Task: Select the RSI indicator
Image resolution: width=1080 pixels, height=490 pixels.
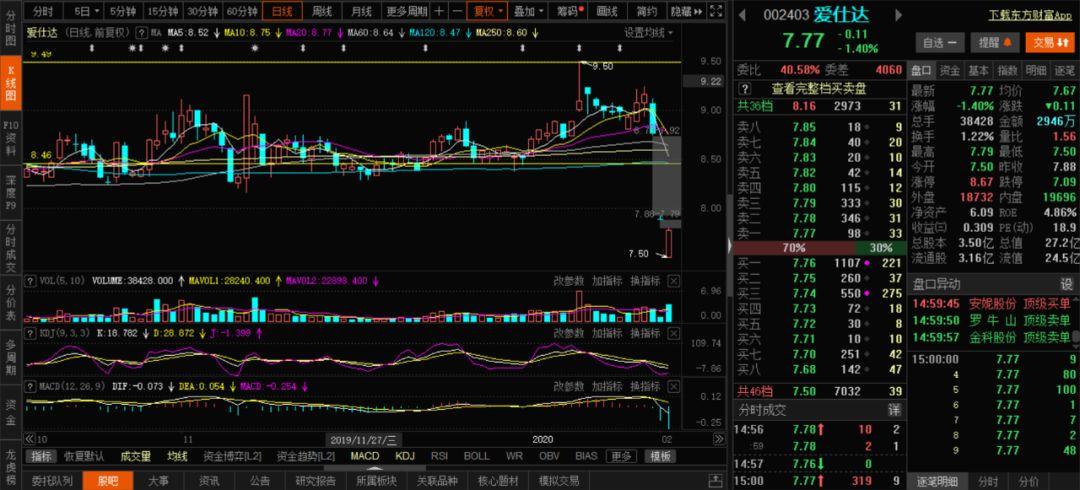Action: tap(439, 456)
